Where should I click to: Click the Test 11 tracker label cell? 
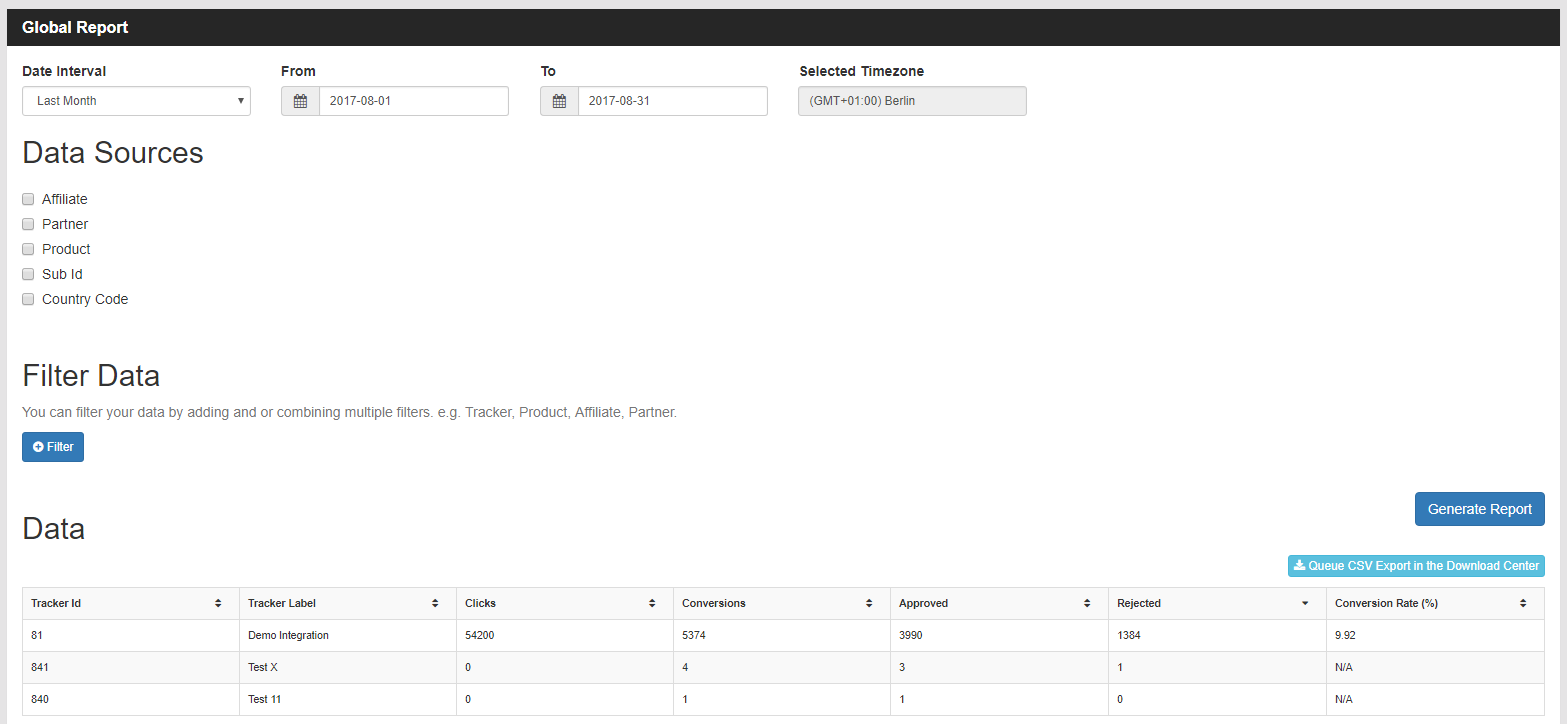click(348, 699)
